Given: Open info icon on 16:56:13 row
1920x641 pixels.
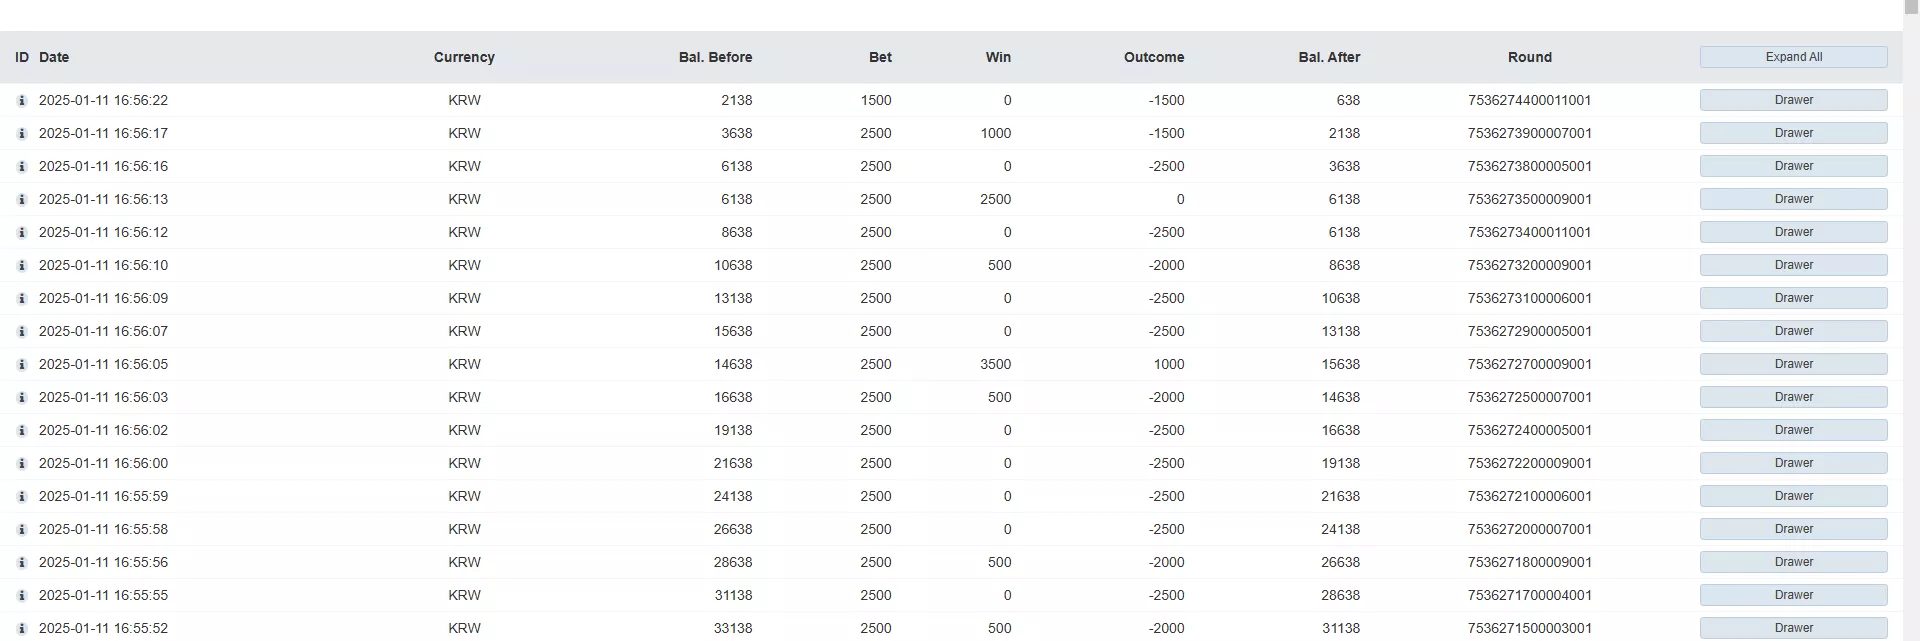Looking at the screenshot, I should coord(22,200).
